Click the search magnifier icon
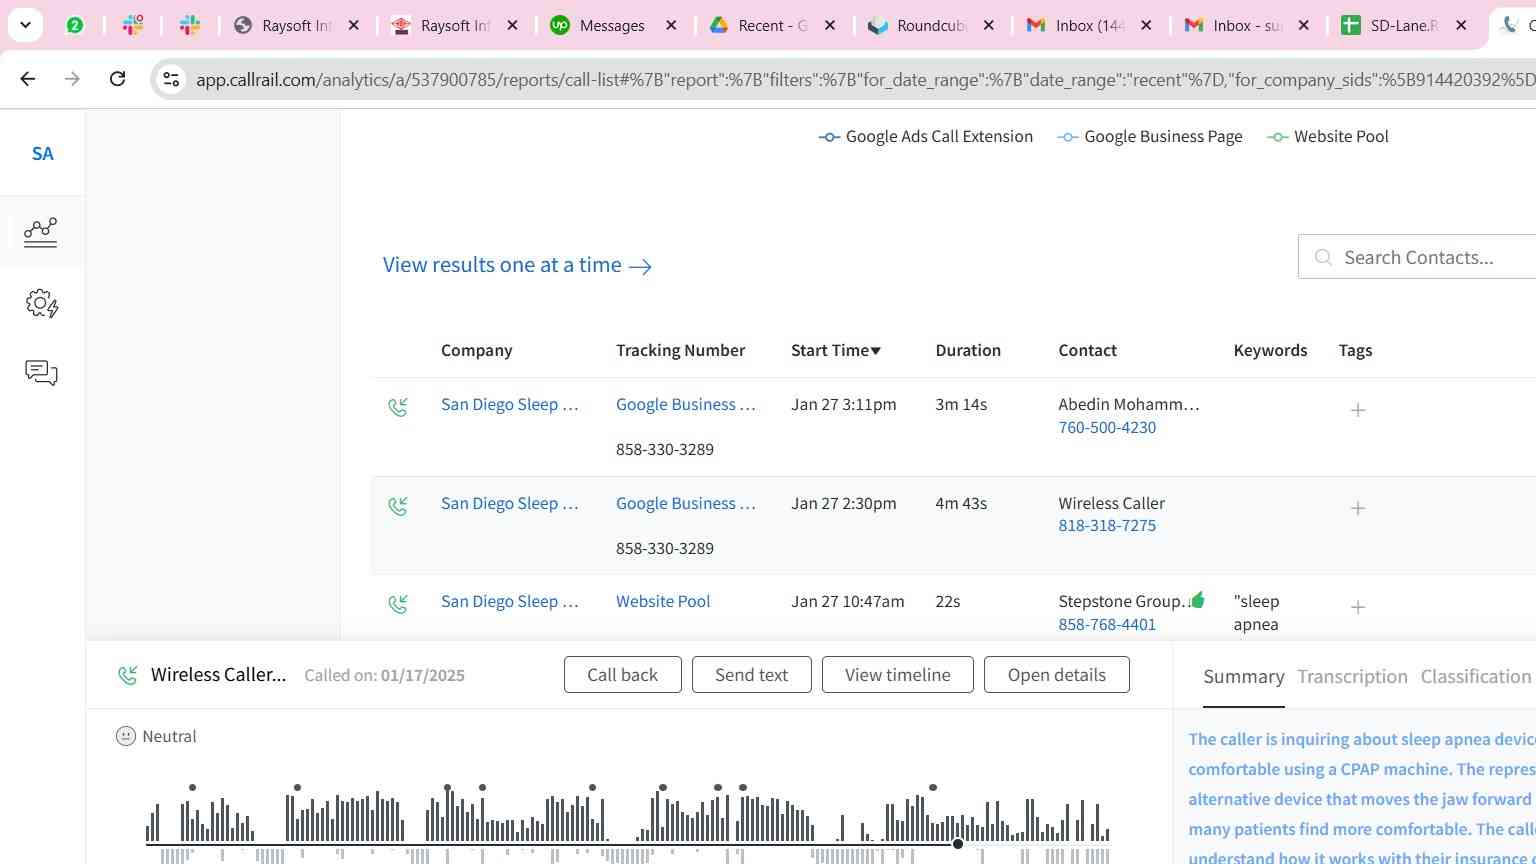This screenshot has width=1536, height=864. 1323,258
